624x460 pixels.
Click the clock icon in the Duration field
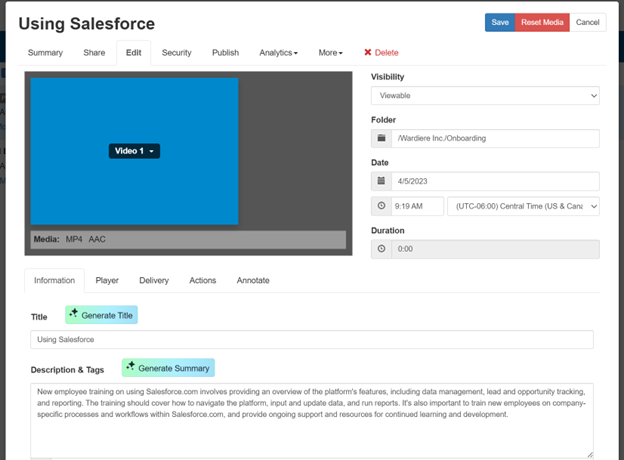(x=380, y=249)
